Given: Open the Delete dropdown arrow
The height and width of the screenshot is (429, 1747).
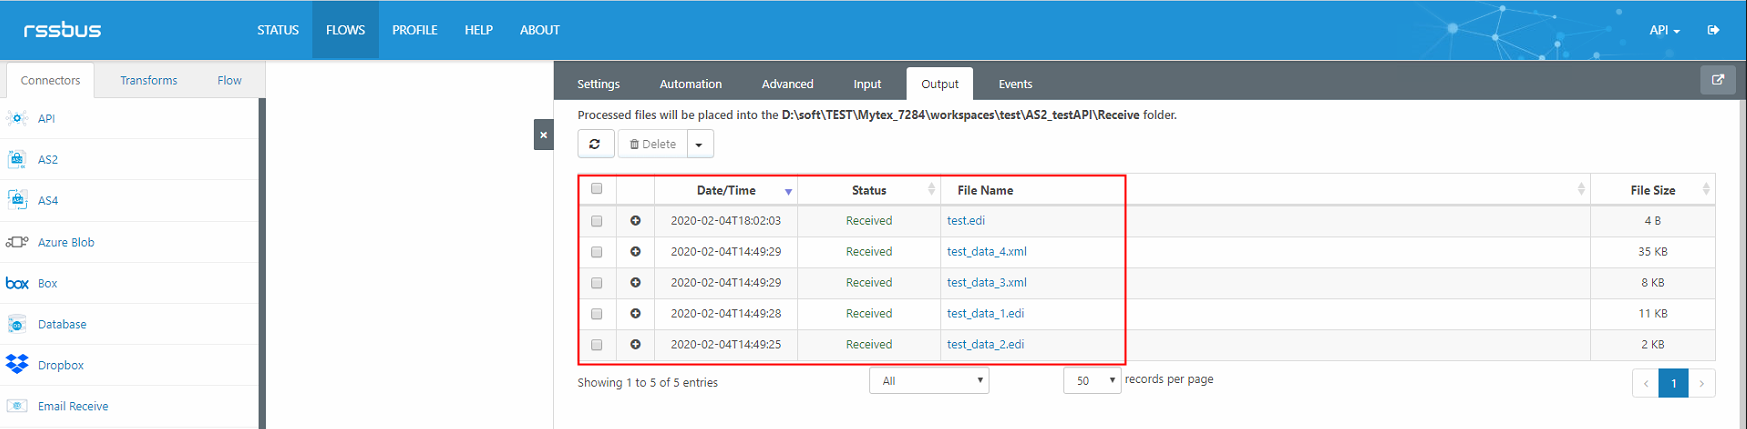Looking at the screenshot, I should tap(699, 145).
